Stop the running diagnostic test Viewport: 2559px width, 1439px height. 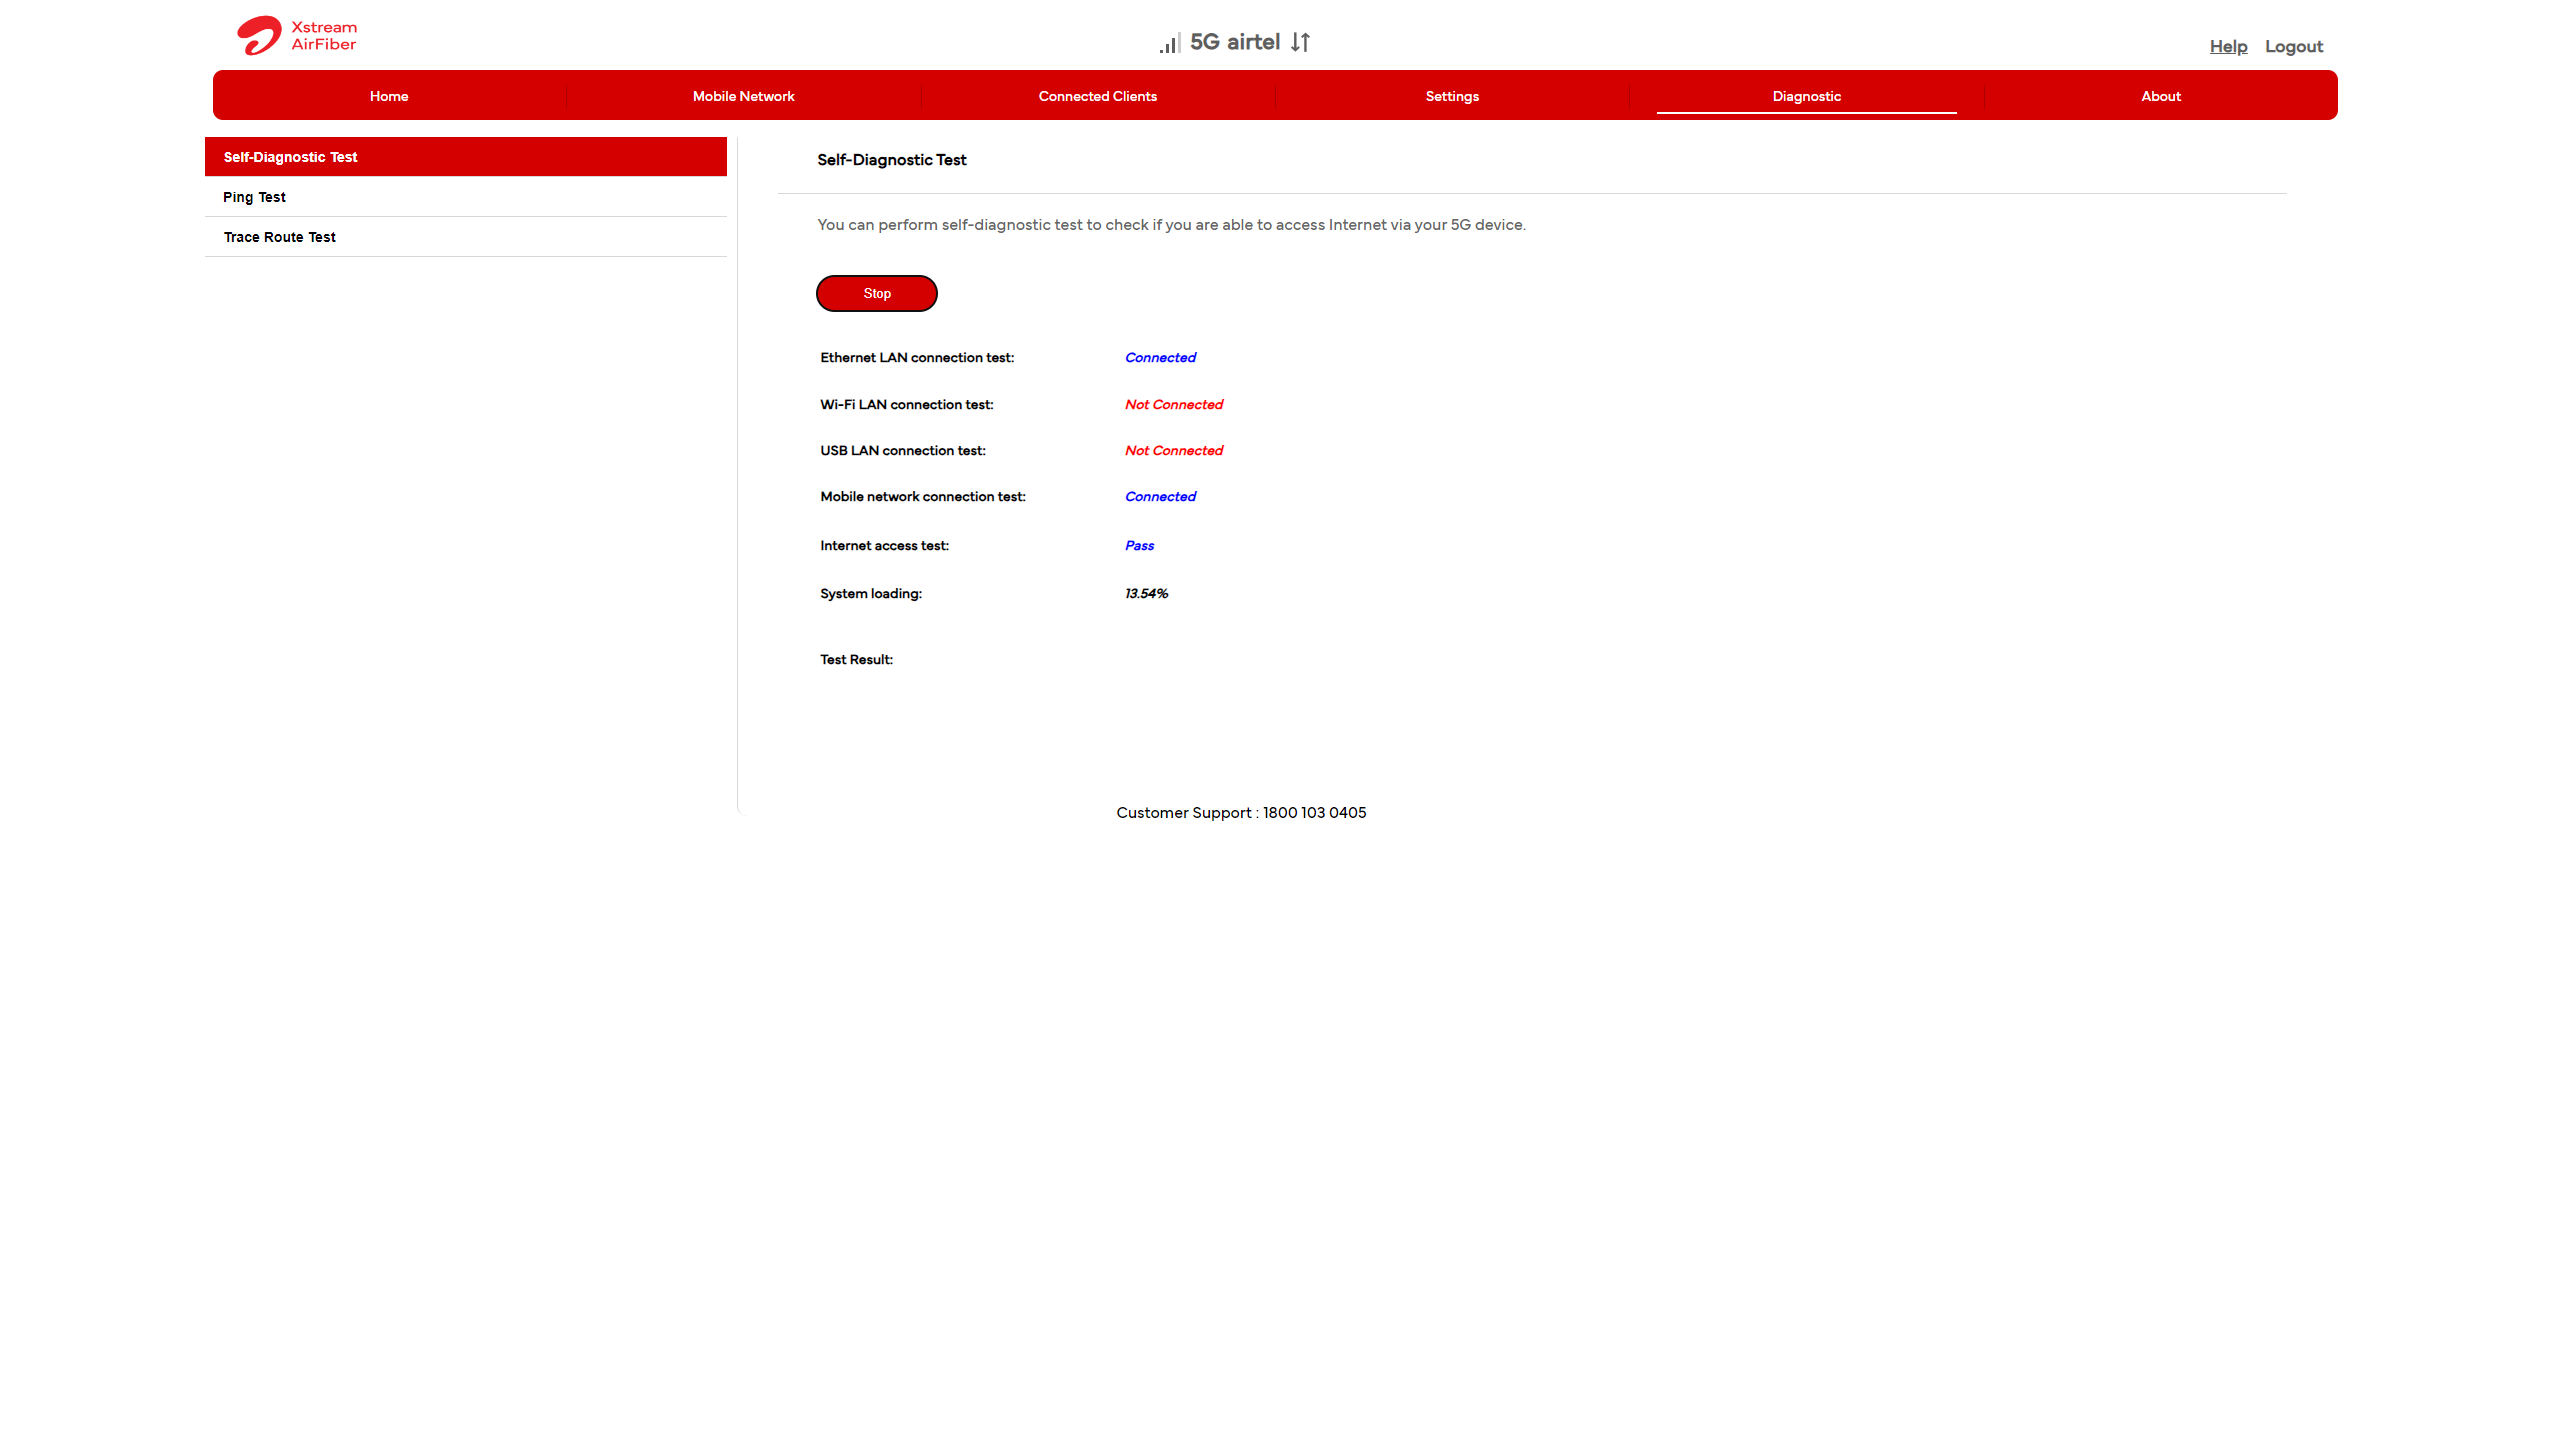(x=877, y=293)
